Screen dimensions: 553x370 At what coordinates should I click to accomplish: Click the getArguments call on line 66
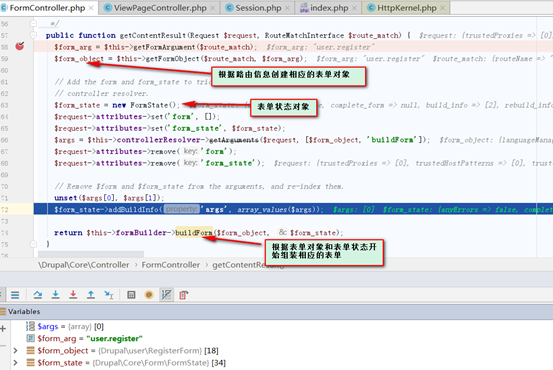[234, 140]
